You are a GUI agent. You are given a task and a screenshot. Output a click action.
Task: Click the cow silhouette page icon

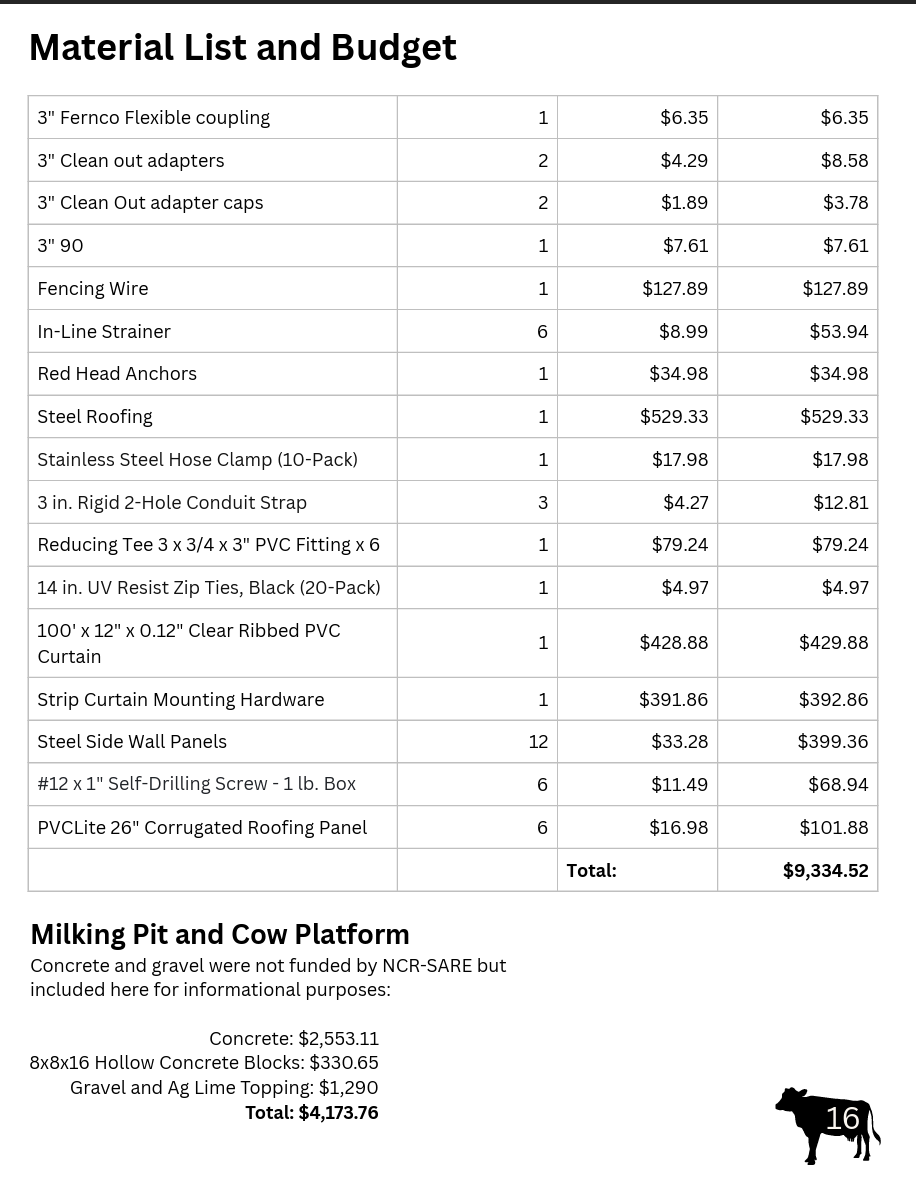826,1124
